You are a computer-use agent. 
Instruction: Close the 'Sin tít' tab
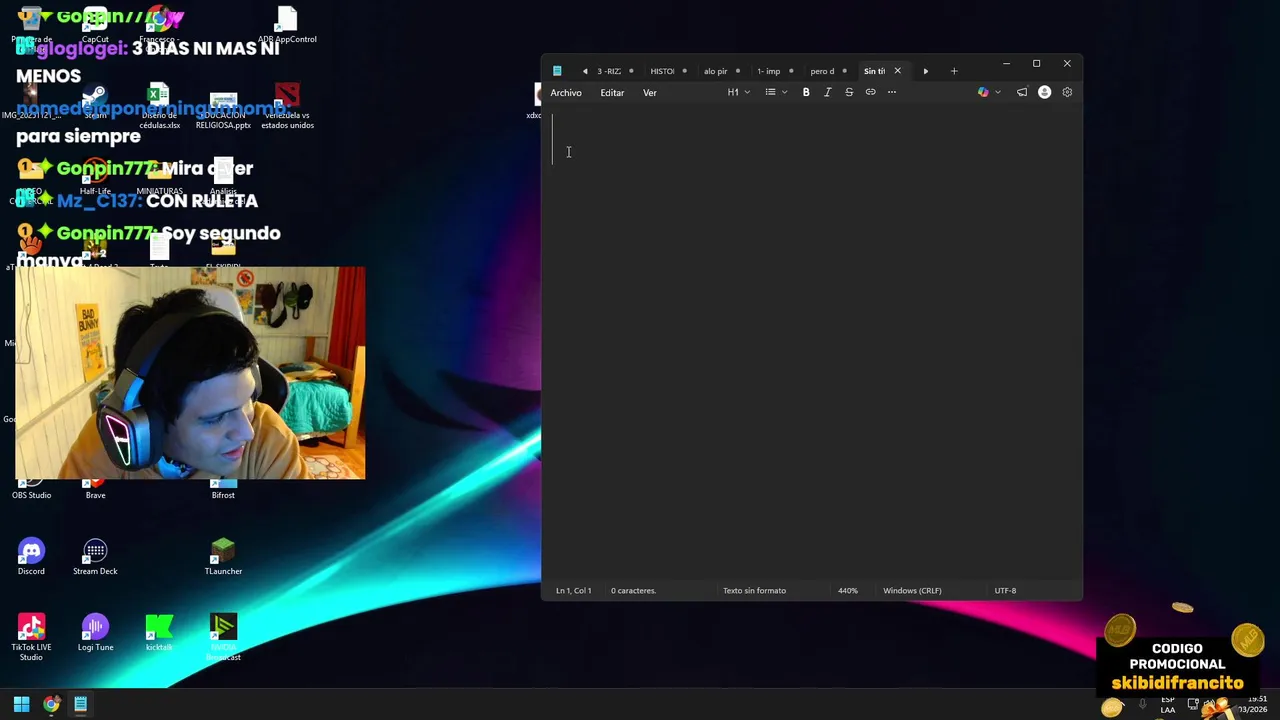click(x=897, y=71)
